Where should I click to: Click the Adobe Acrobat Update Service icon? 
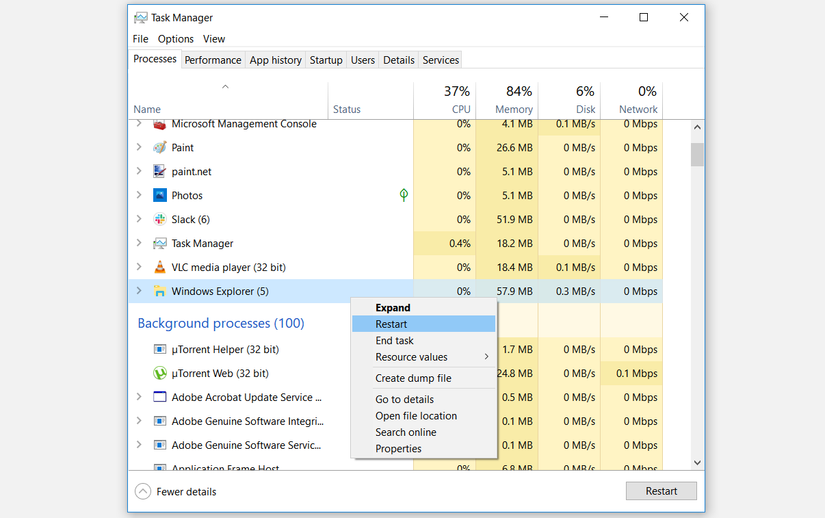[159, 397]
